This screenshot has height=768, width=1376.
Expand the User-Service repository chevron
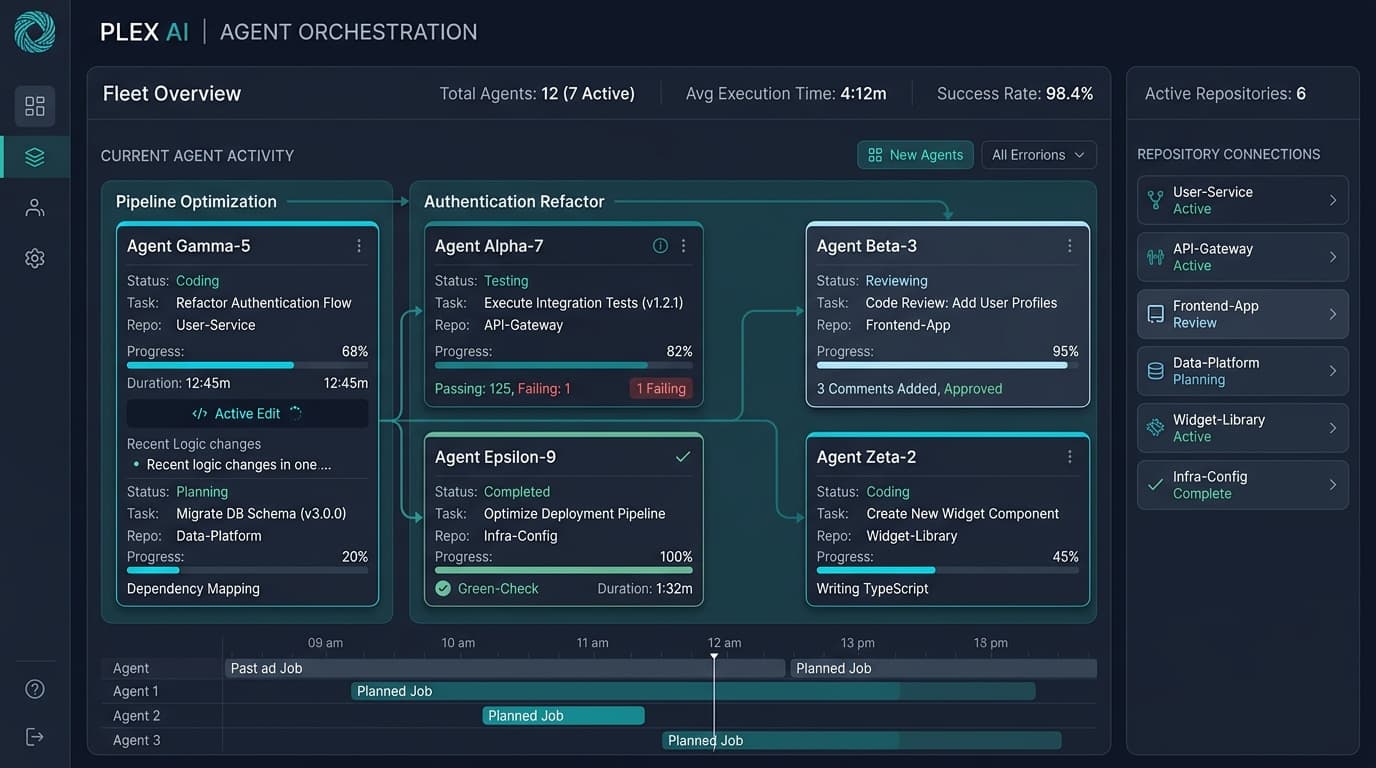tap(1333, 200)
